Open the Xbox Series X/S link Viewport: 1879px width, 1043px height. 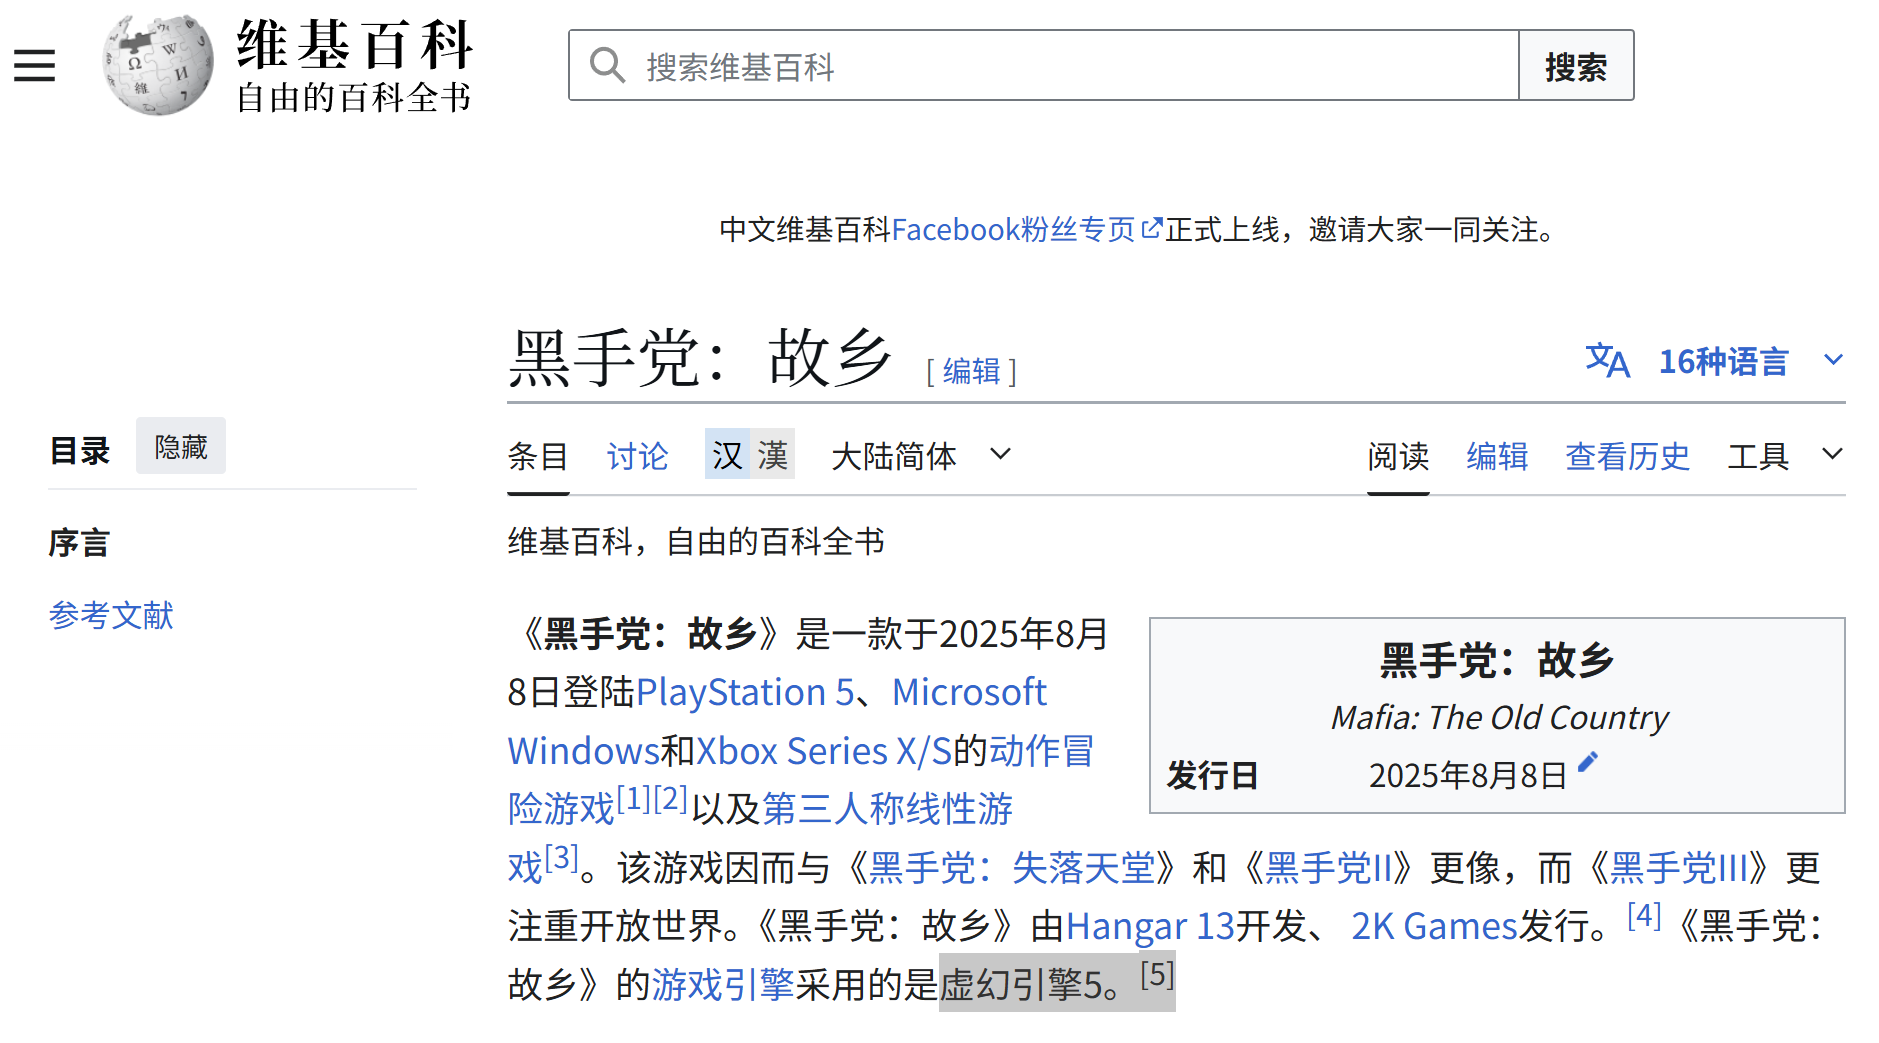(824, 751)
